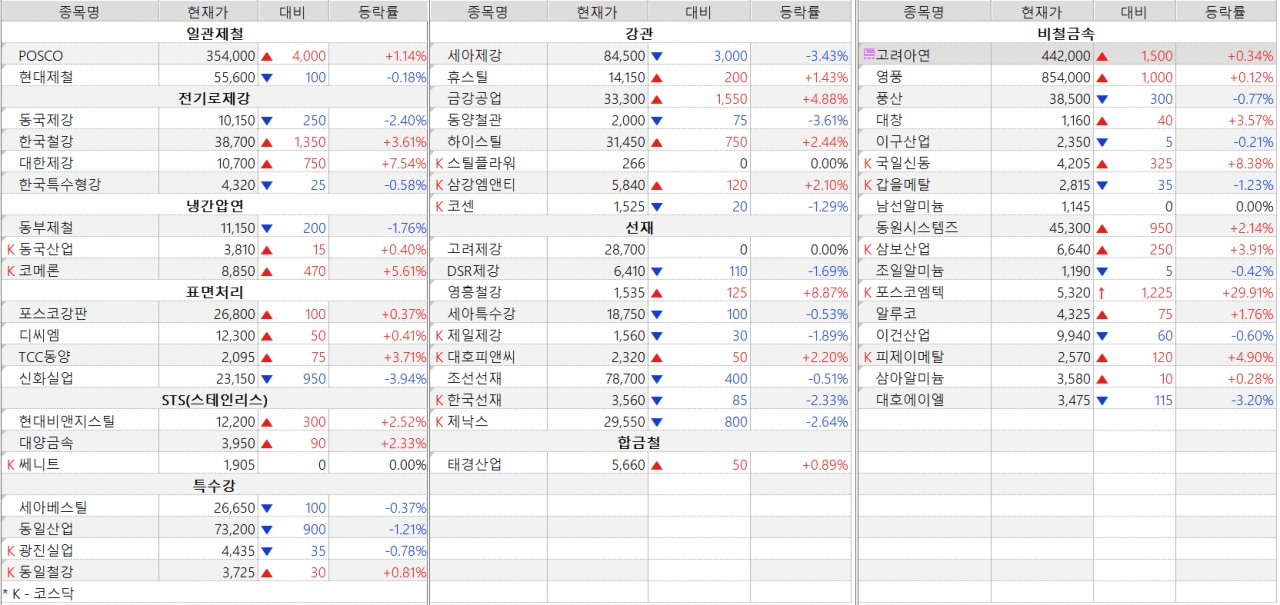Open the 대한제강 stock name

pyautogui.click(x=46, y=163)
